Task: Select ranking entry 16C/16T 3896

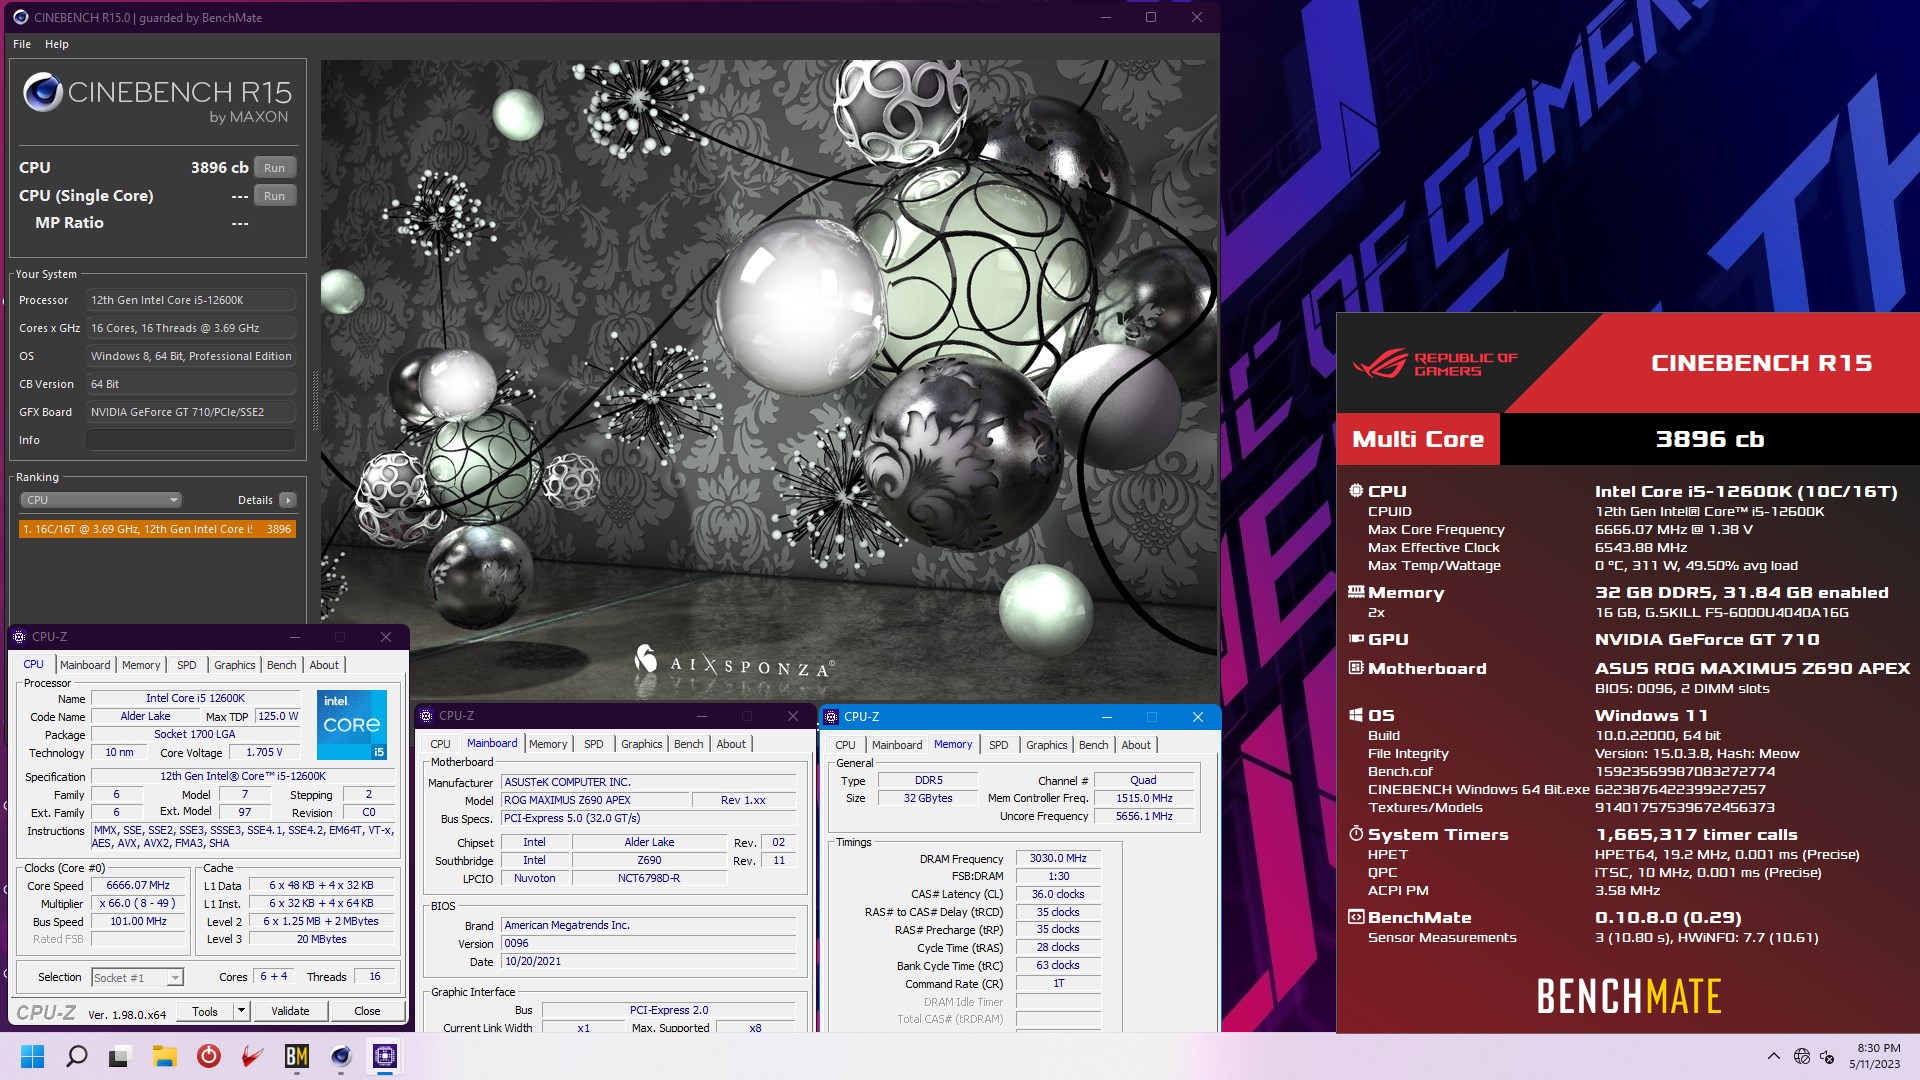Action: [x=157, y=529]
